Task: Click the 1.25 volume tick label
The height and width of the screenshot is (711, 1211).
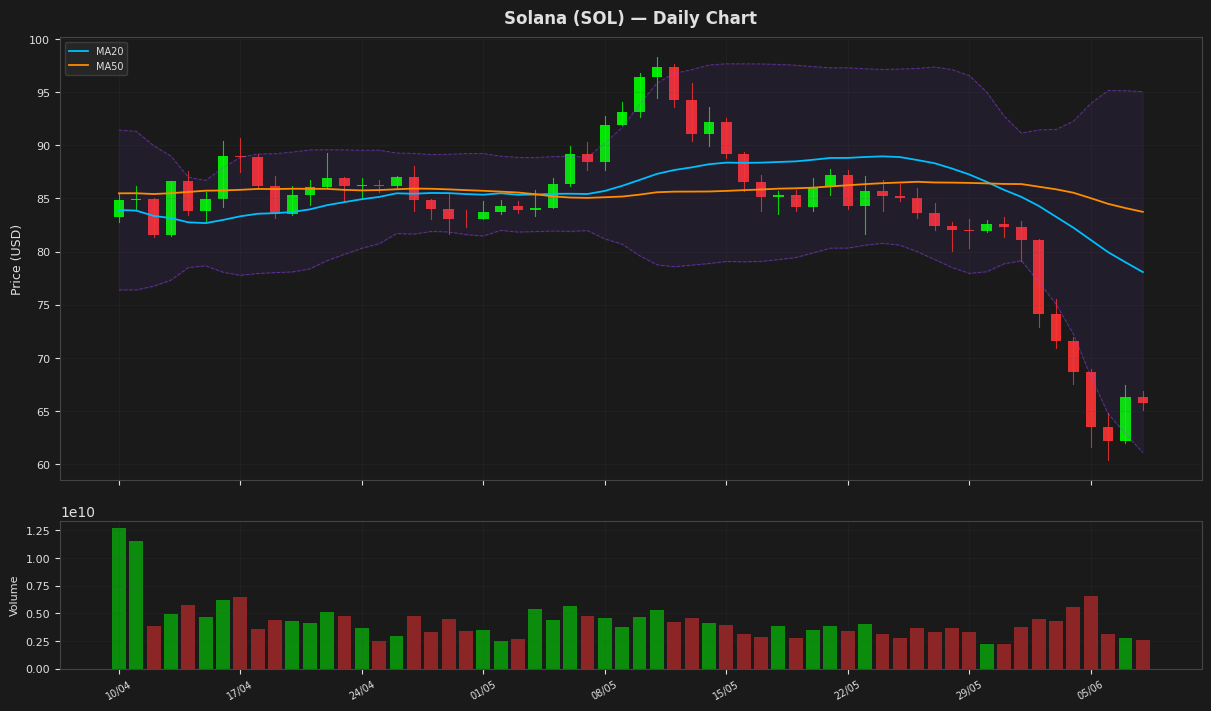Action: click(x=37, y=531)
